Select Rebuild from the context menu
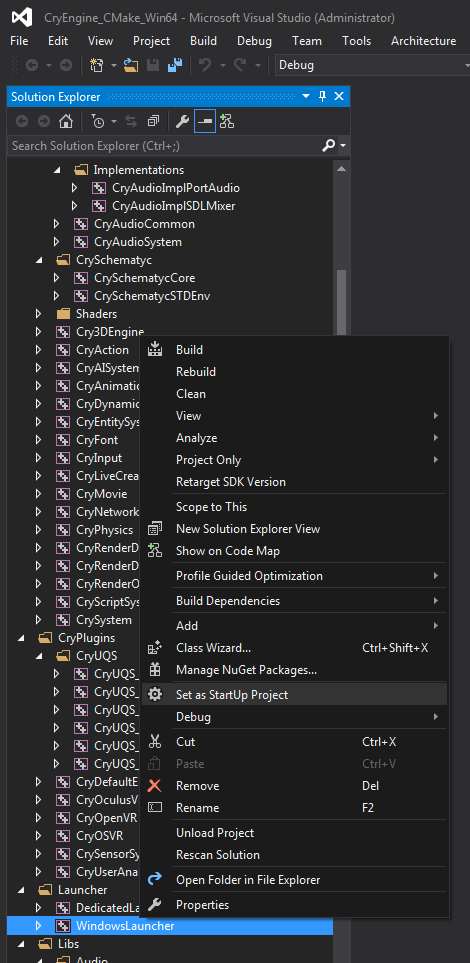 point(195,372)
